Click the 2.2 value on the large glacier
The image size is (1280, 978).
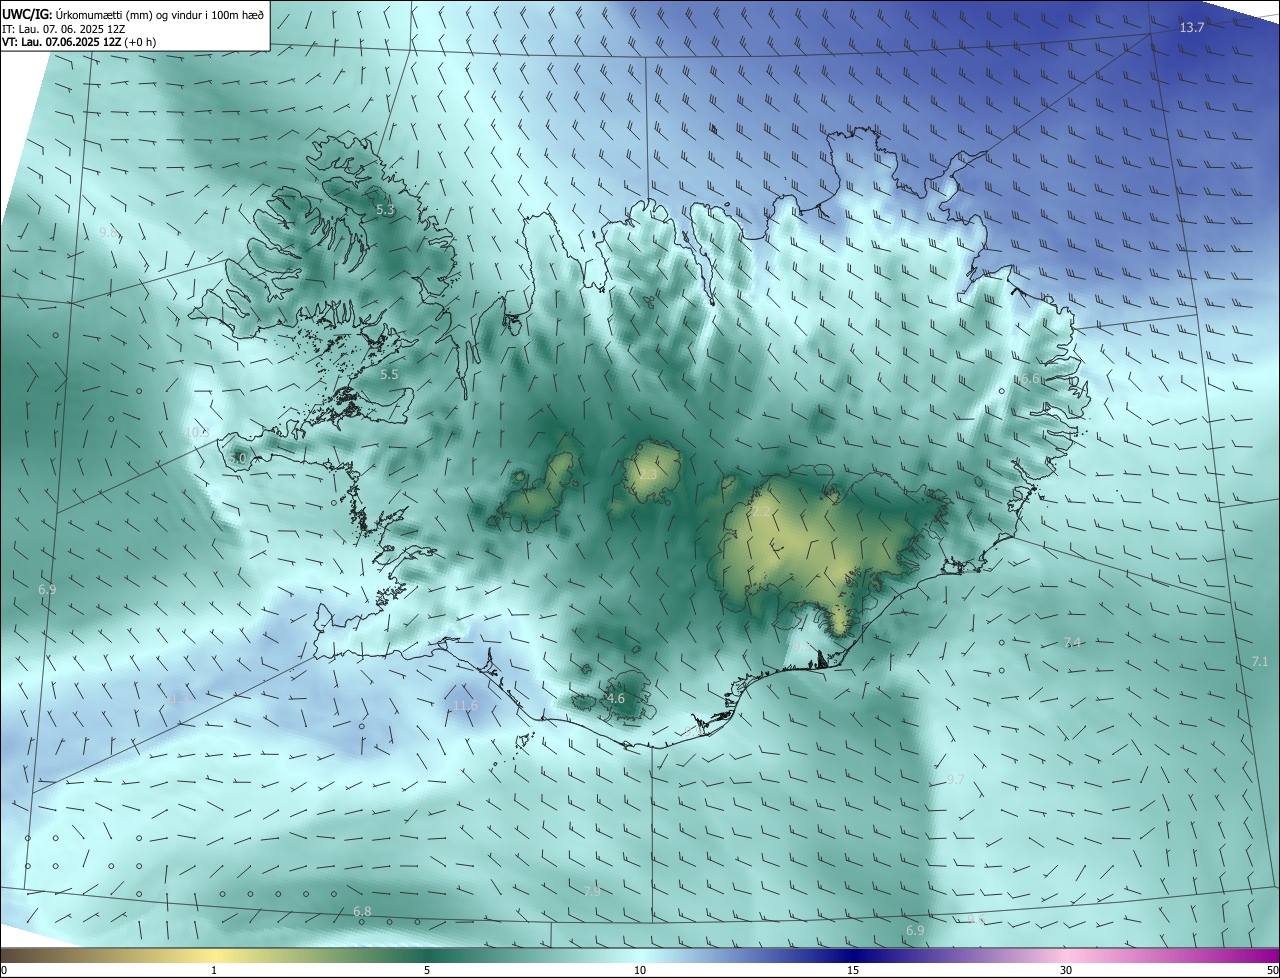tap(761, 511)
